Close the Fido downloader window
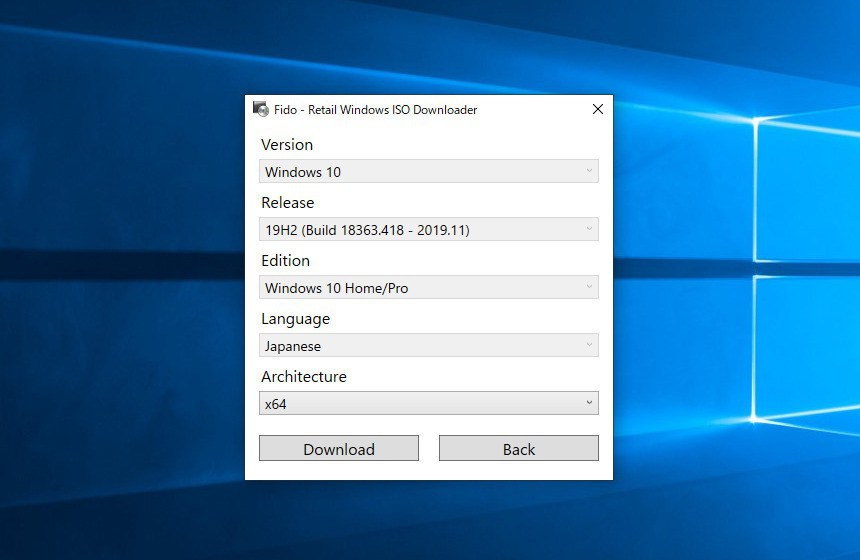860x560 pixels. point(598,109)
